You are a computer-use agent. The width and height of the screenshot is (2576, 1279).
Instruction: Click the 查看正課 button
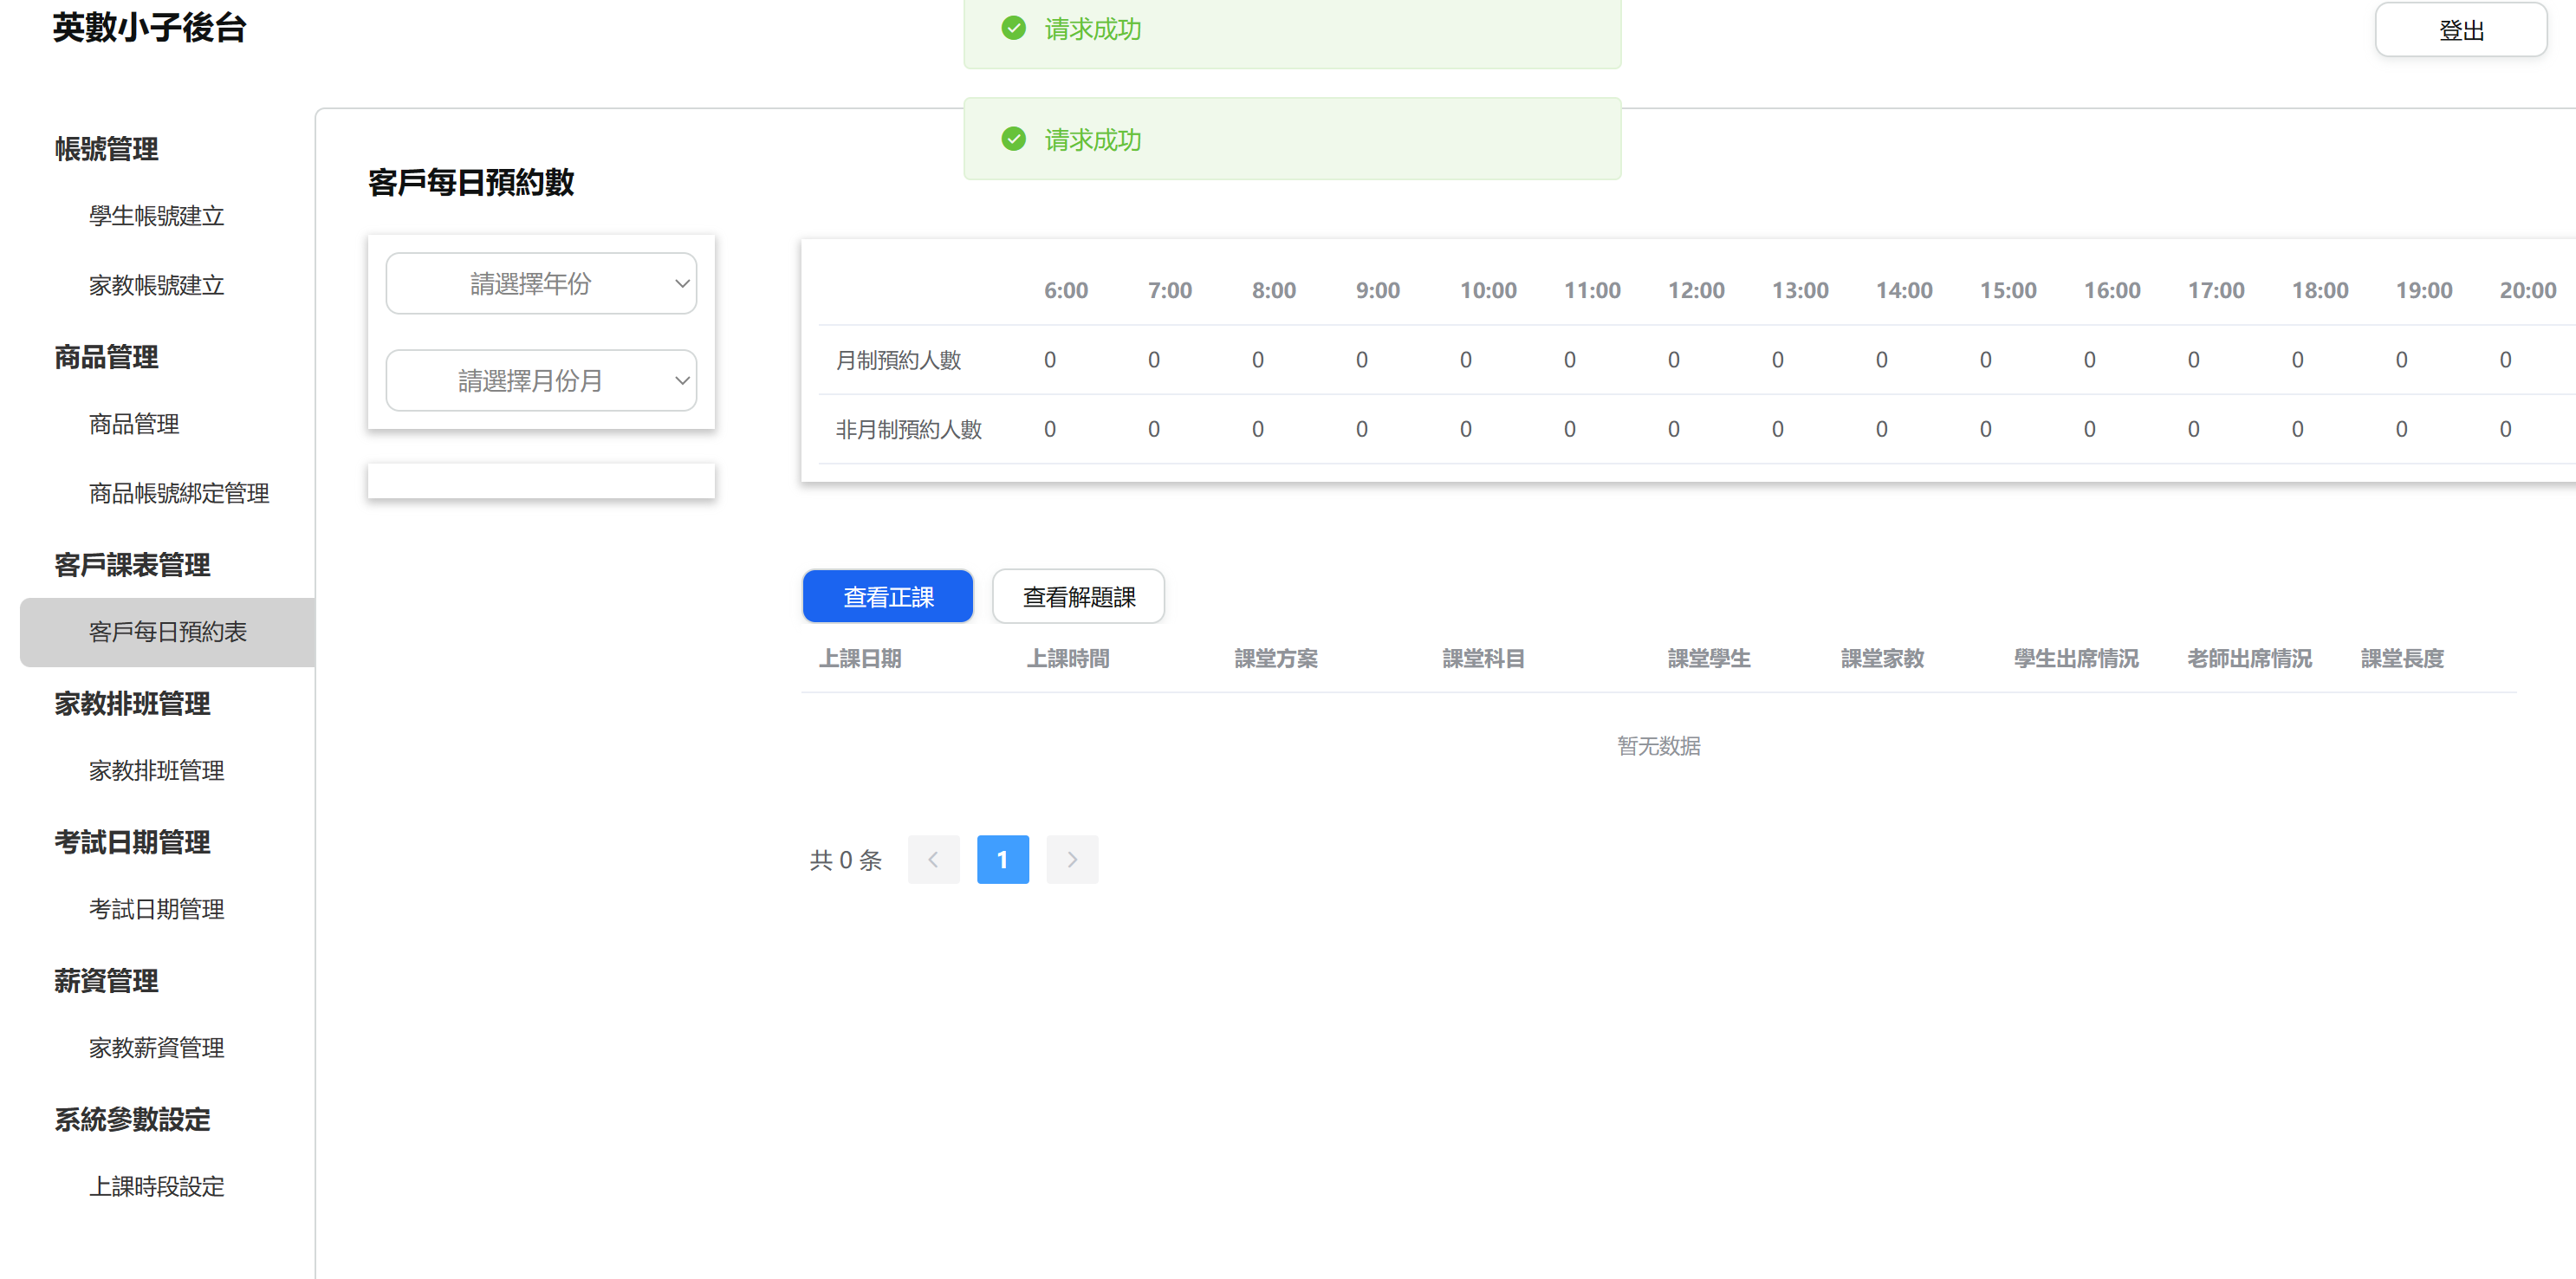tap(887, 597)
